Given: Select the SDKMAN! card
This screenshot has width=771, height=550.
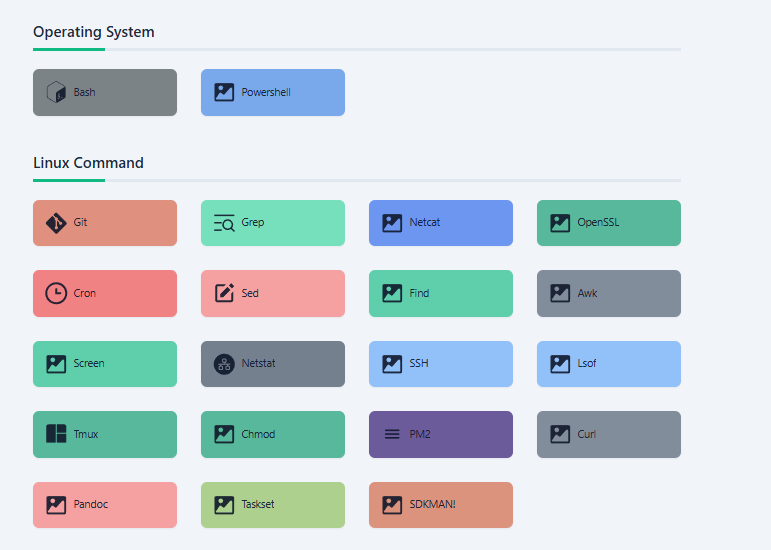Looking at the screenshot, I should coord(441,505).
